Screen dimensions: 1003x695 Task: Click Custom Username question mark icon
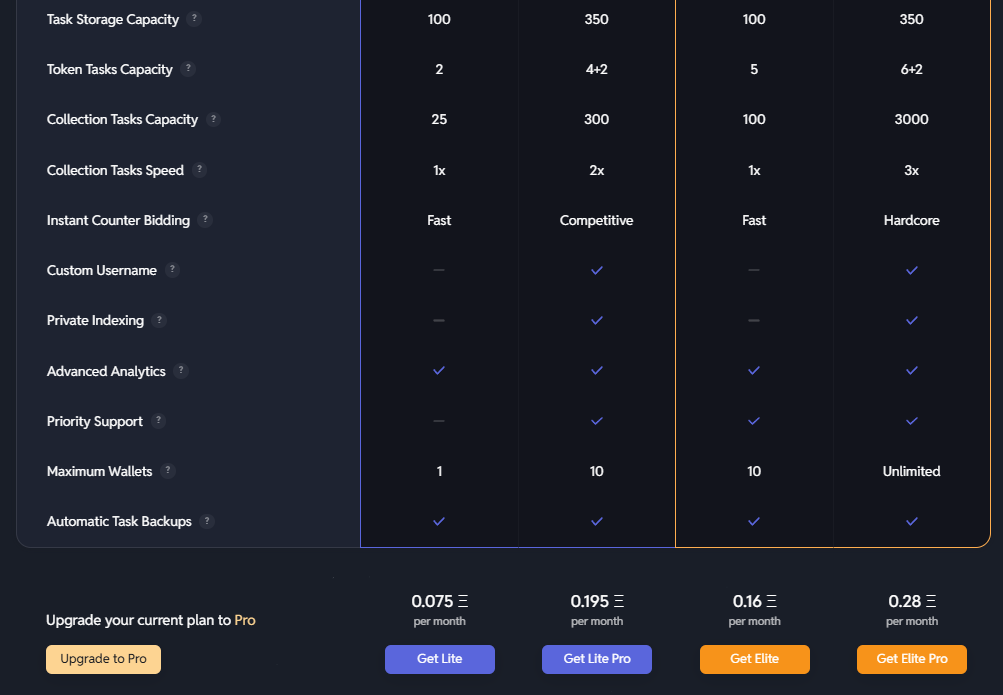pos(173,270)
